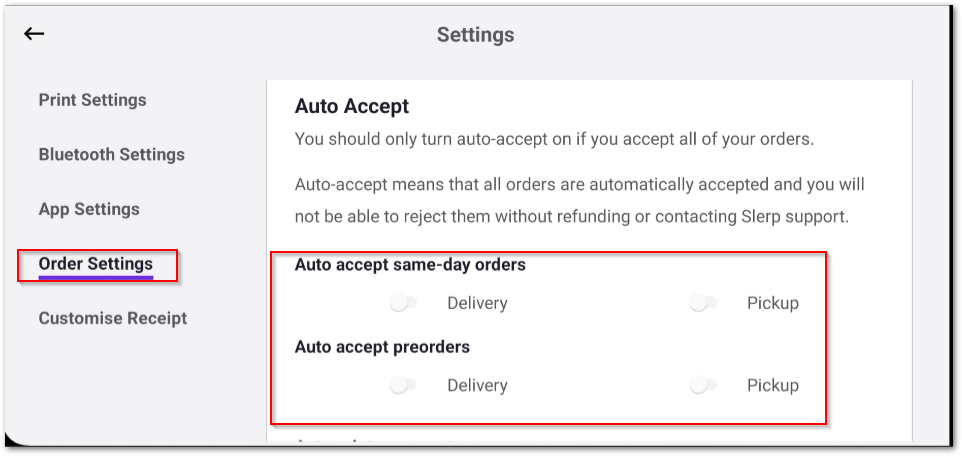The width and height of the screenshot is (962, 456).
Task: Click the Settings page title
Action: [x=475, y=35]
